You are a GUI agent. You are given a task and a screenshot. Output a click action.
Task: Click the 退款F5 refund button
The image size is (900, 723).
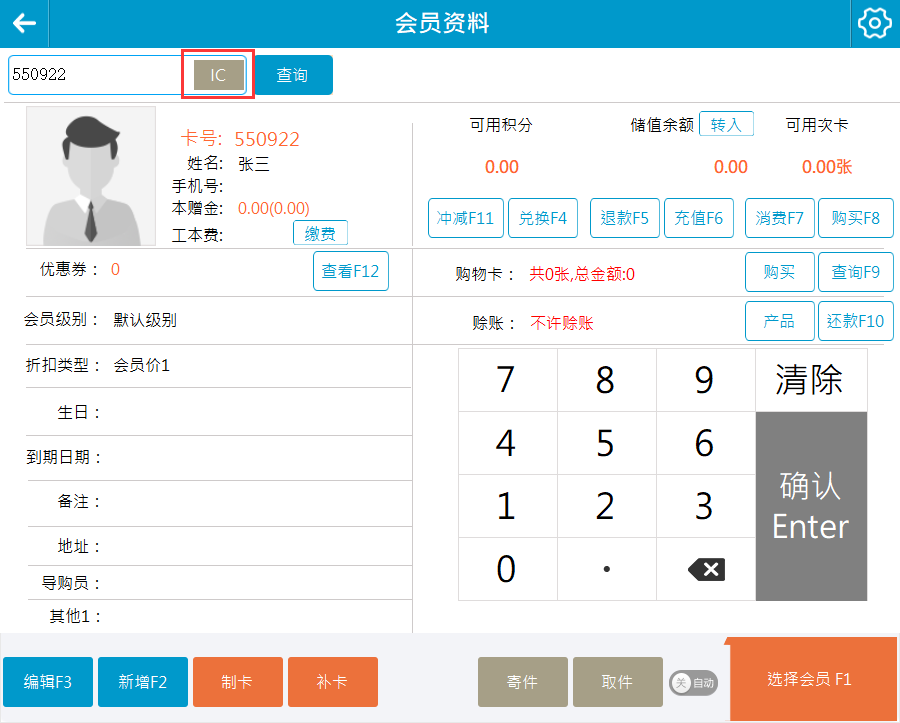tap(624, 218)
